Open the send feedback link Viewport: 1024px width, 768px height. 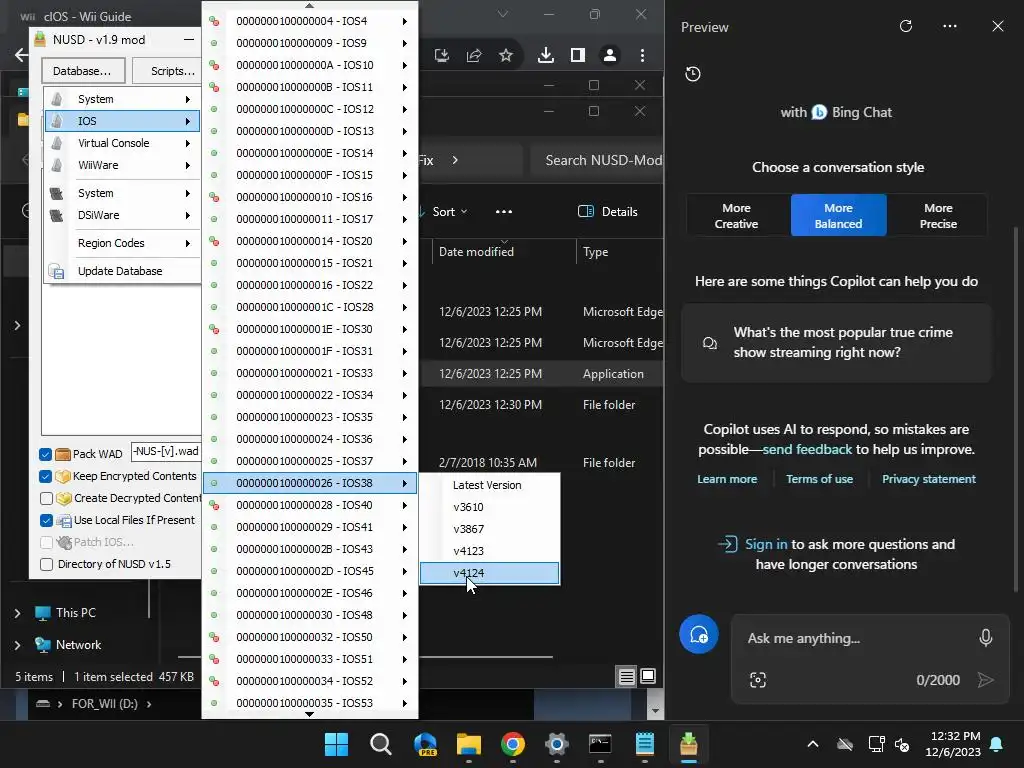[807, 449]
